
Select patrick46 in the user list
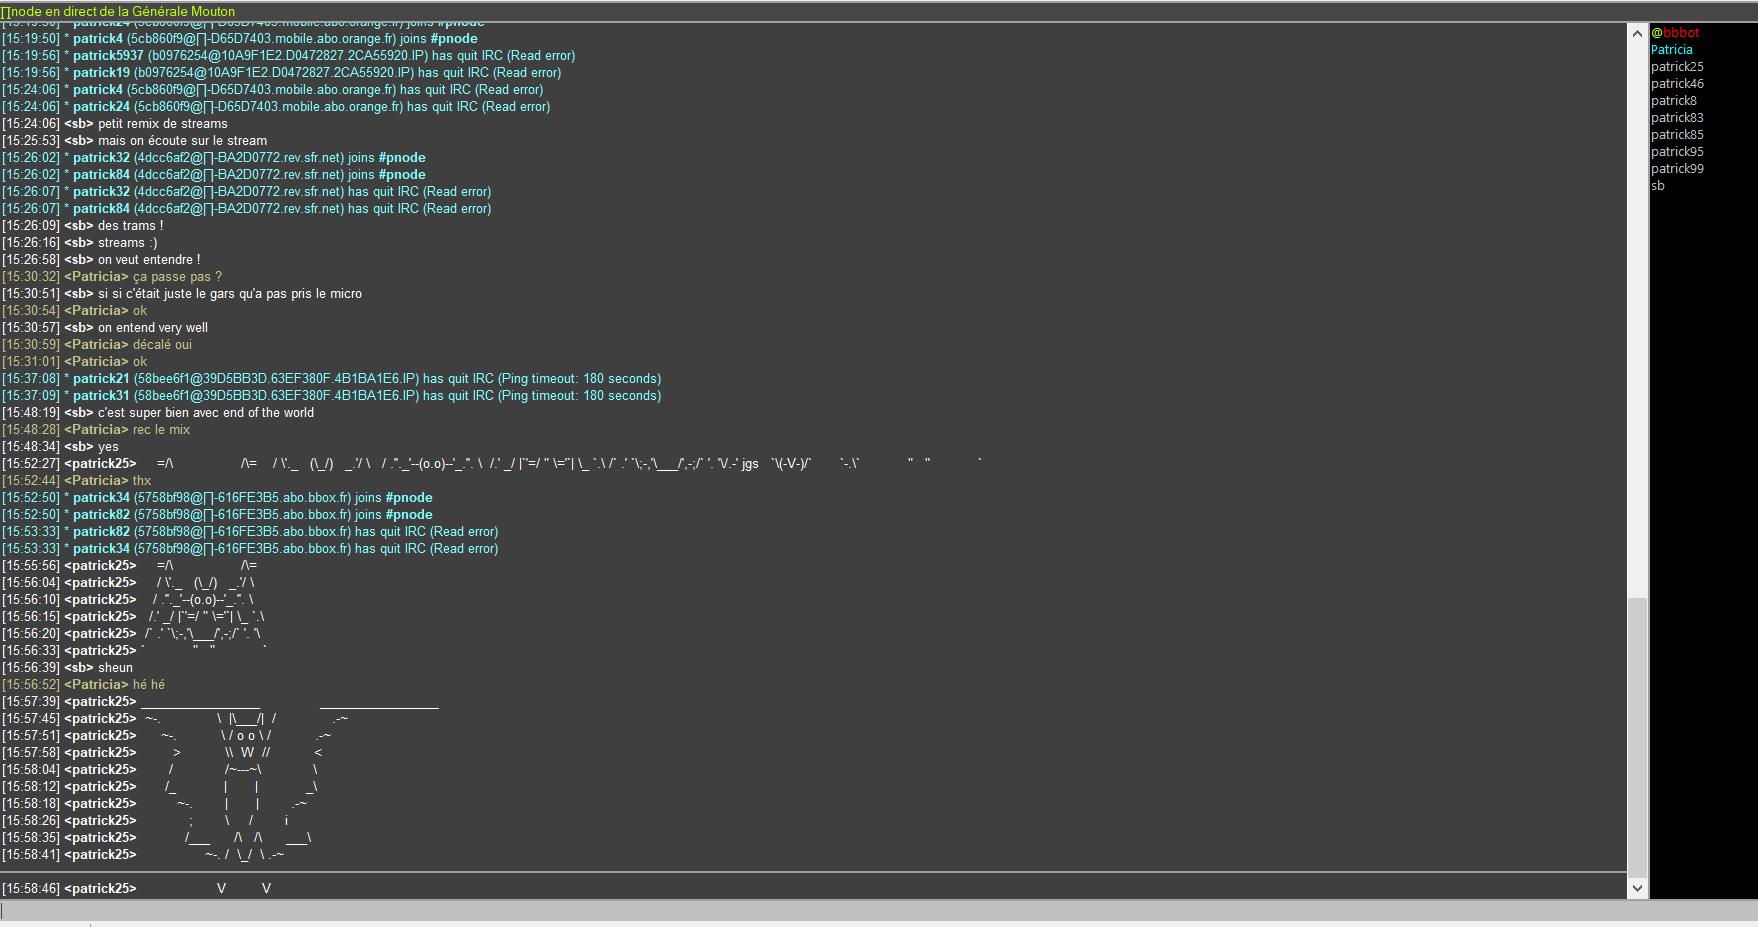1677,84
